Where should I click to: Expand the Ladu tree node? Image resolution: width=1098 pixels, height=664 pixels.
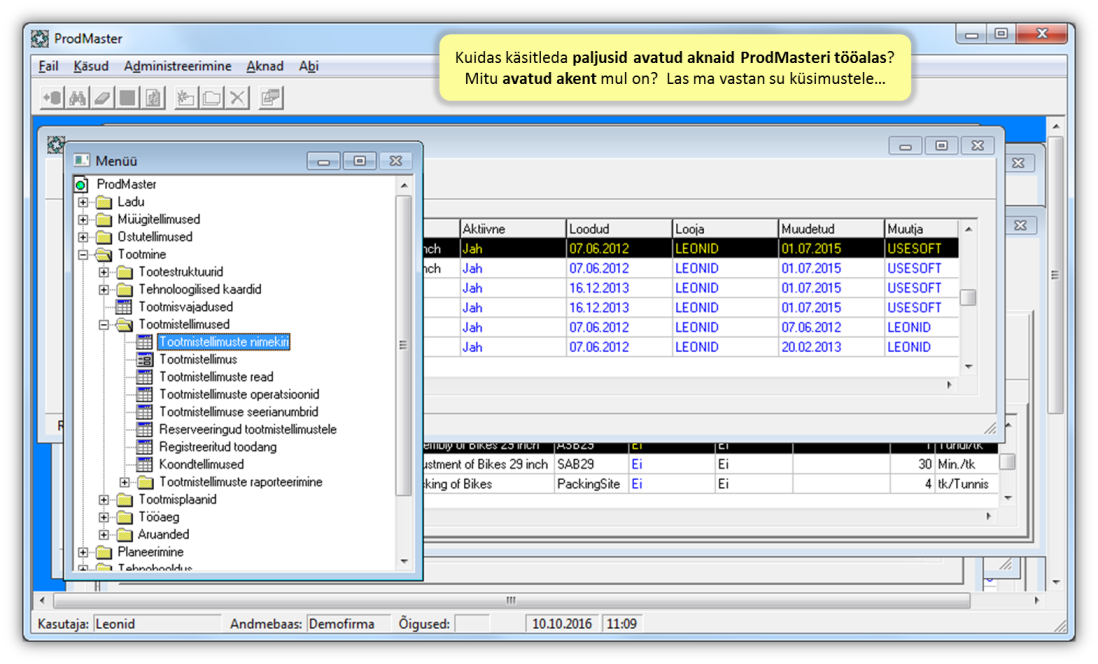[83, 202]
